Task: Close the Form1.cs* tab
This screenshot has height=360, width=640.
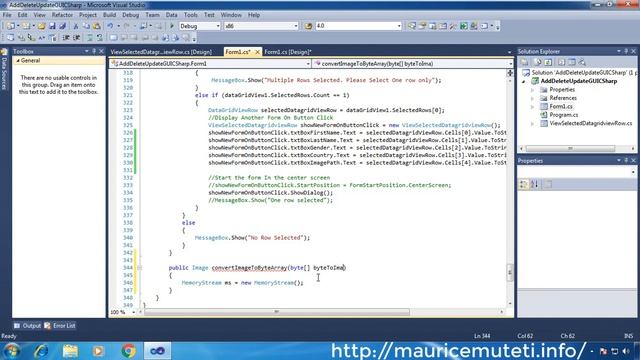Action: point(257,52)
